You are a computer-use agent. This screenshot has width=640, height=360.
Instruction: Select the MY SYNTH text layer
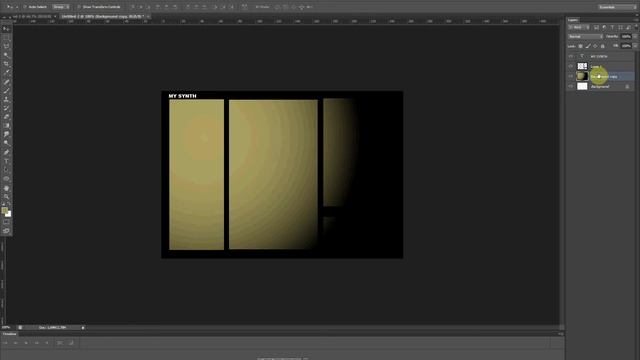click(600, 56)
